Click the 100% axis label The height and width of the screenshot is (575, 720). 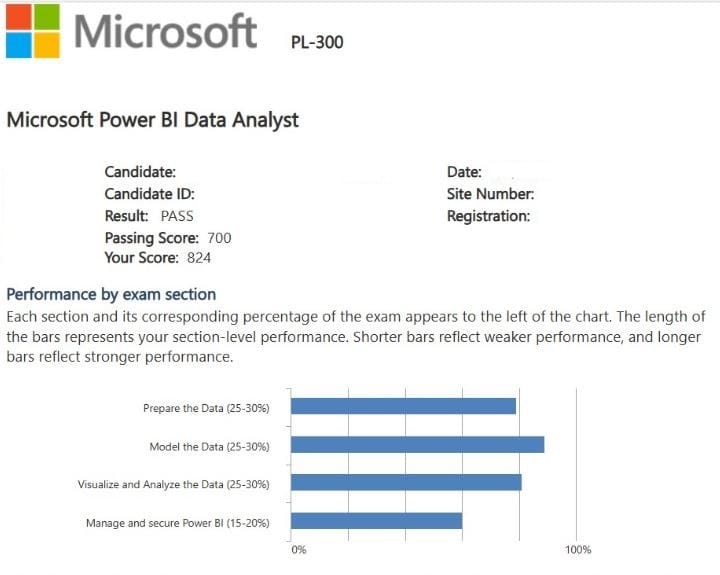tap(578, 550)
